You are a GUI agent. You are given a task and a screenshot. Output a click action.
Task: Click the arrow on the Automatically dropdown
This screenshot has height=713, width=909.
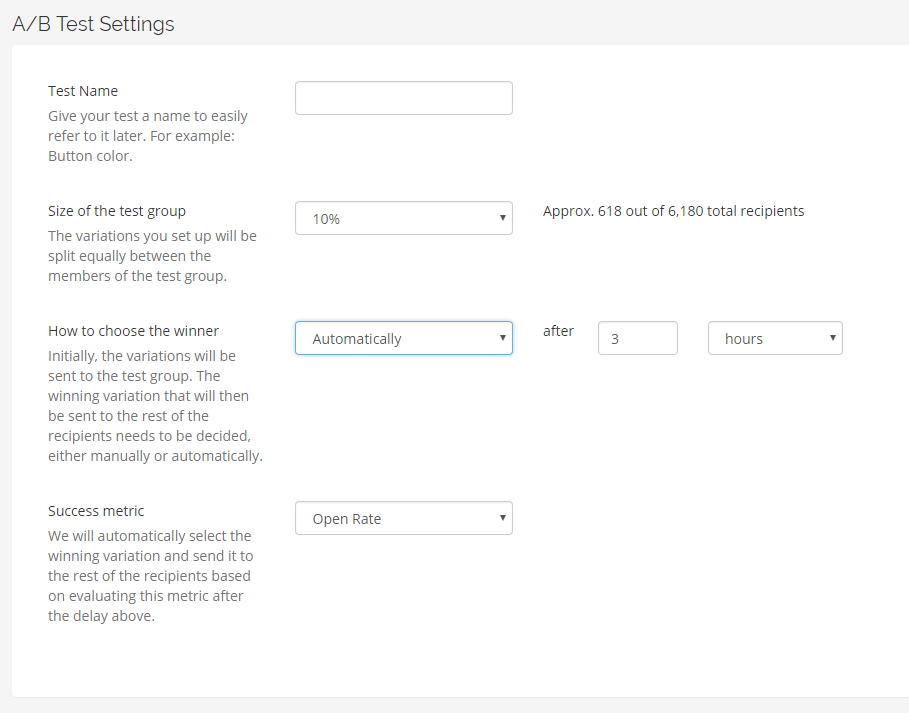(x=503, y=338)
